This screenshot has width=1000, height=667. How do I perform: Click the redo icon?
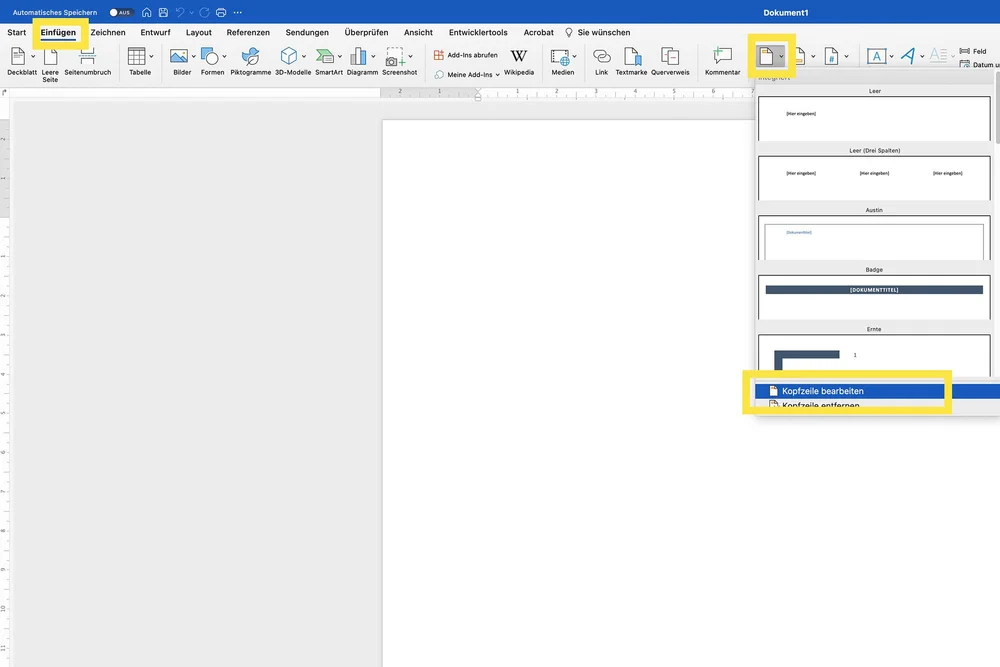pyautogui.click(x=204, y=12)
